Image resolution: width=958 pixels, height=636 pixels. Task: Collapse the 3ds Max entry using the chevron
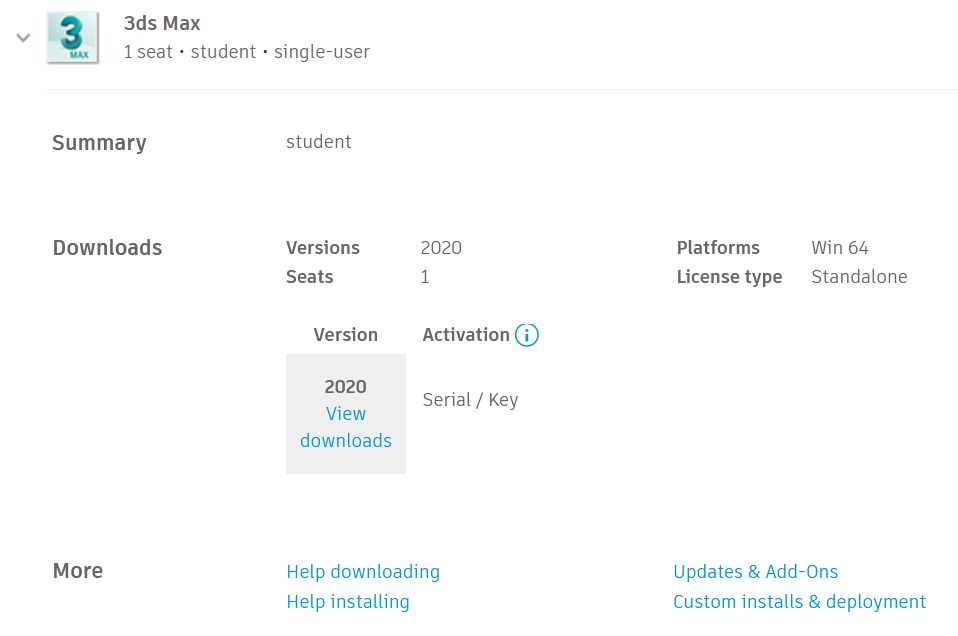click(22, 36)
